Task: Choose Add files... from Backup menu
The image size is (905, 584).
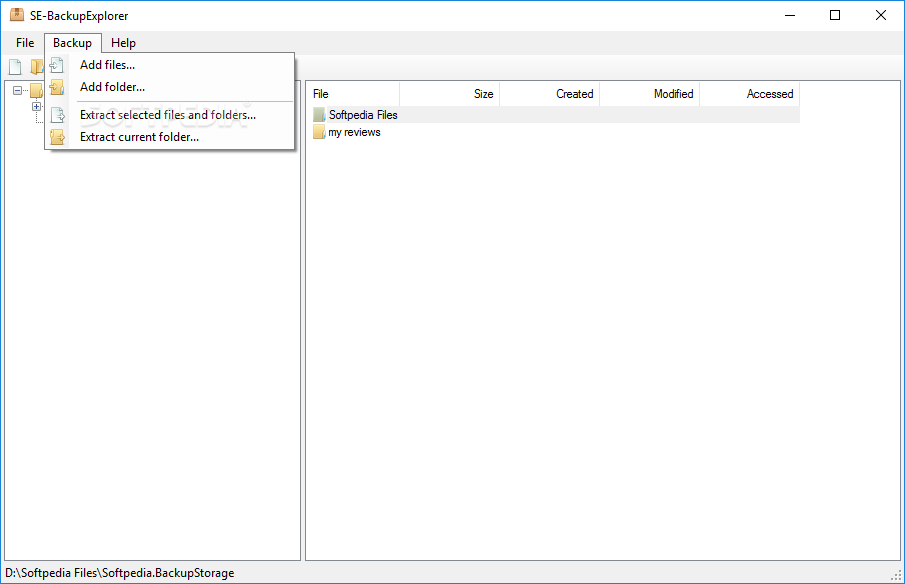Action: pos(170,65)
